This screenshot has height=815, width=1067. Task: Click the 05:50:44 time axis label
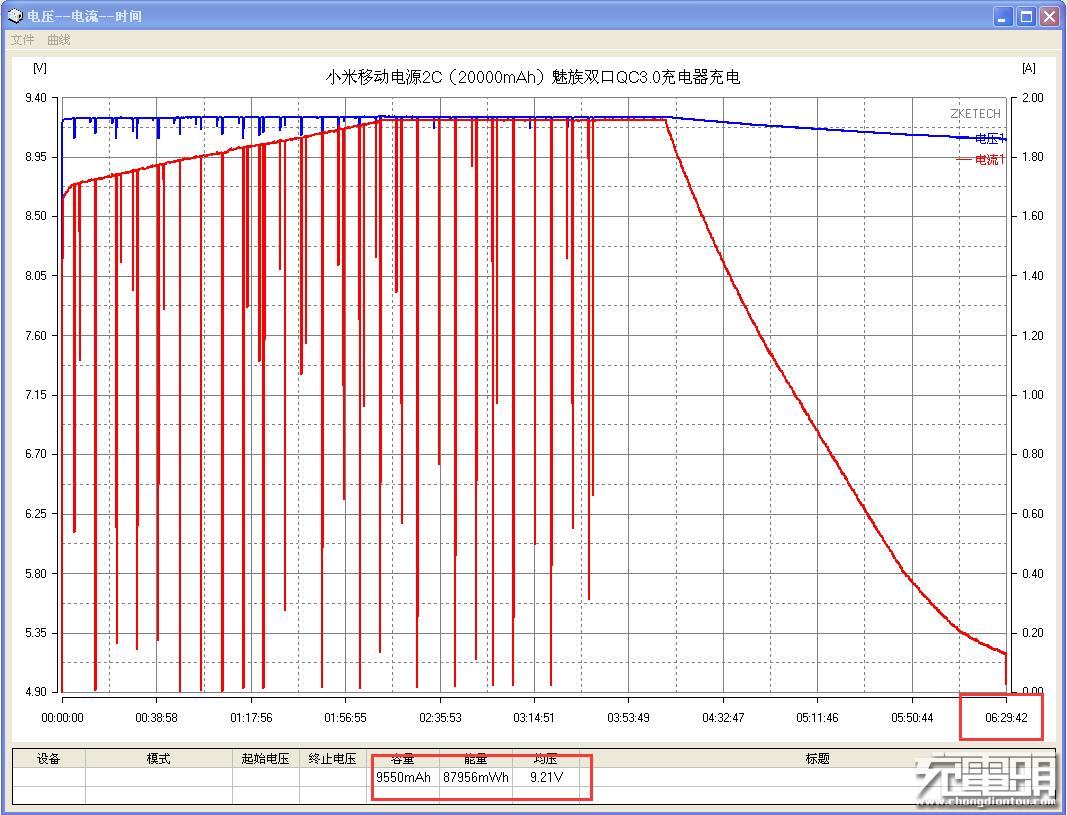pyautogui.click(x=912, y=718)
